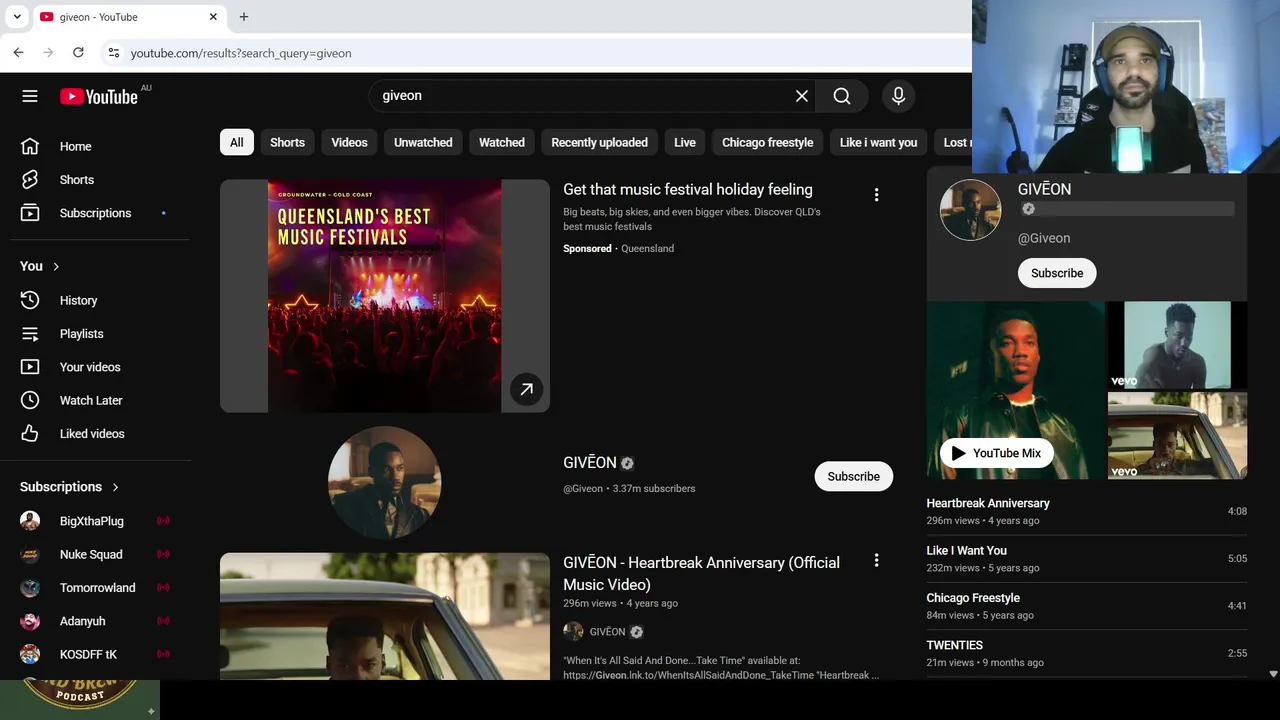Start voice search with the microphone icon
This screenshot has width=1280, height=720.
898,96
